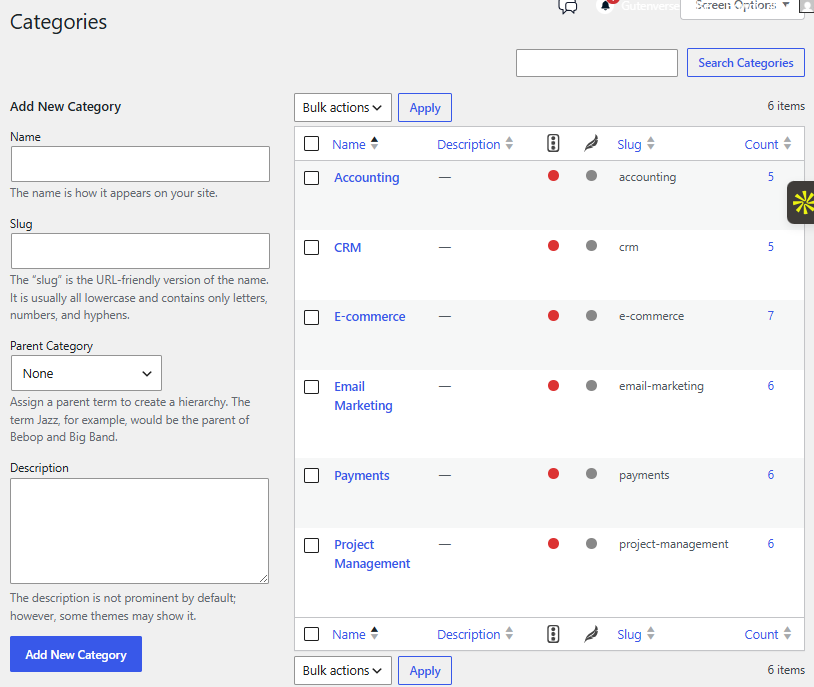The height and width of the screenshot is (687, 814).
Task: Open post count 5 for CRM
Action: click(770, 246)
